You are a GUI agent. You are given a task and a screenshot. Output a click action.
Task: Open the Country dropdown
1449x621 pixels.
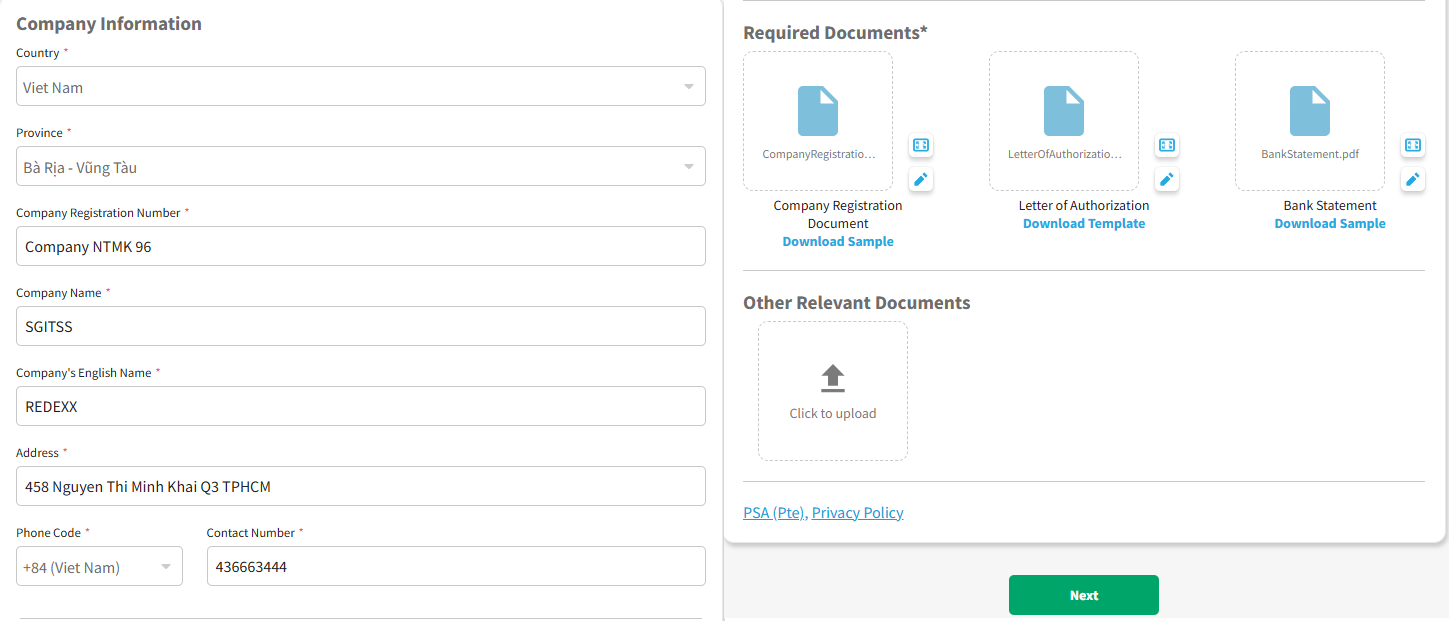tap(360, 87)
